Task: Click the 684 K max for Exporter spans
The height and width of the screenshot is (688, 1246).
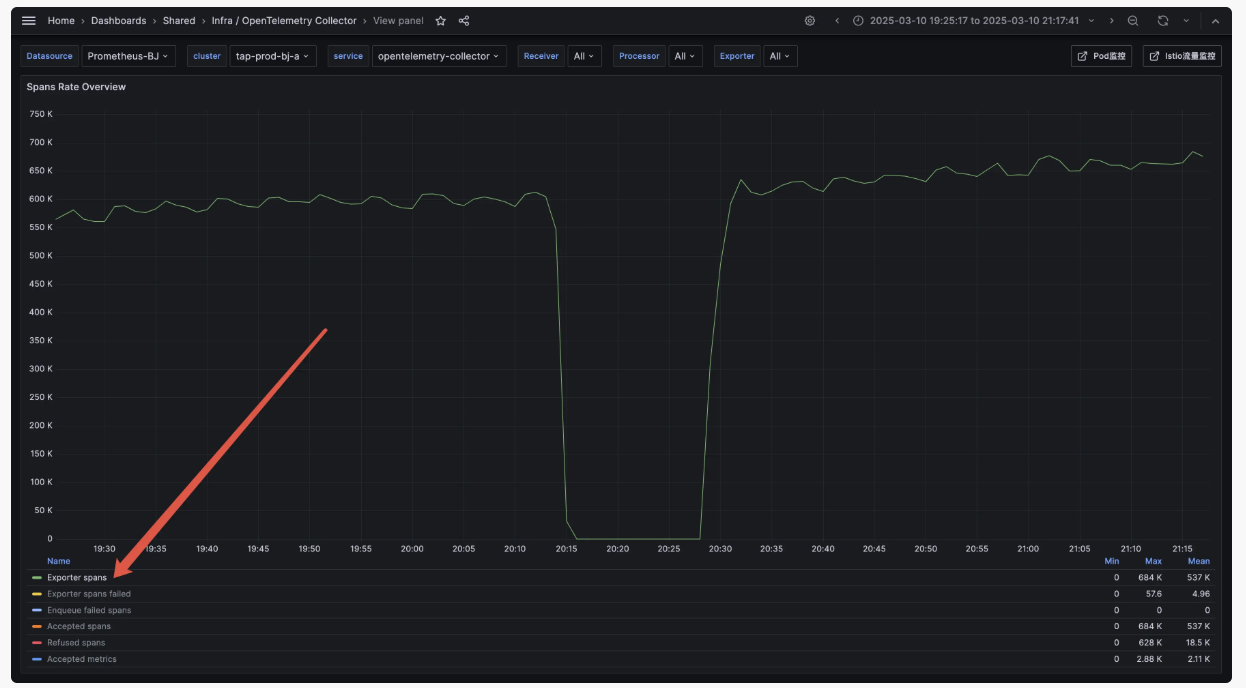Action: click(1150, 578)
